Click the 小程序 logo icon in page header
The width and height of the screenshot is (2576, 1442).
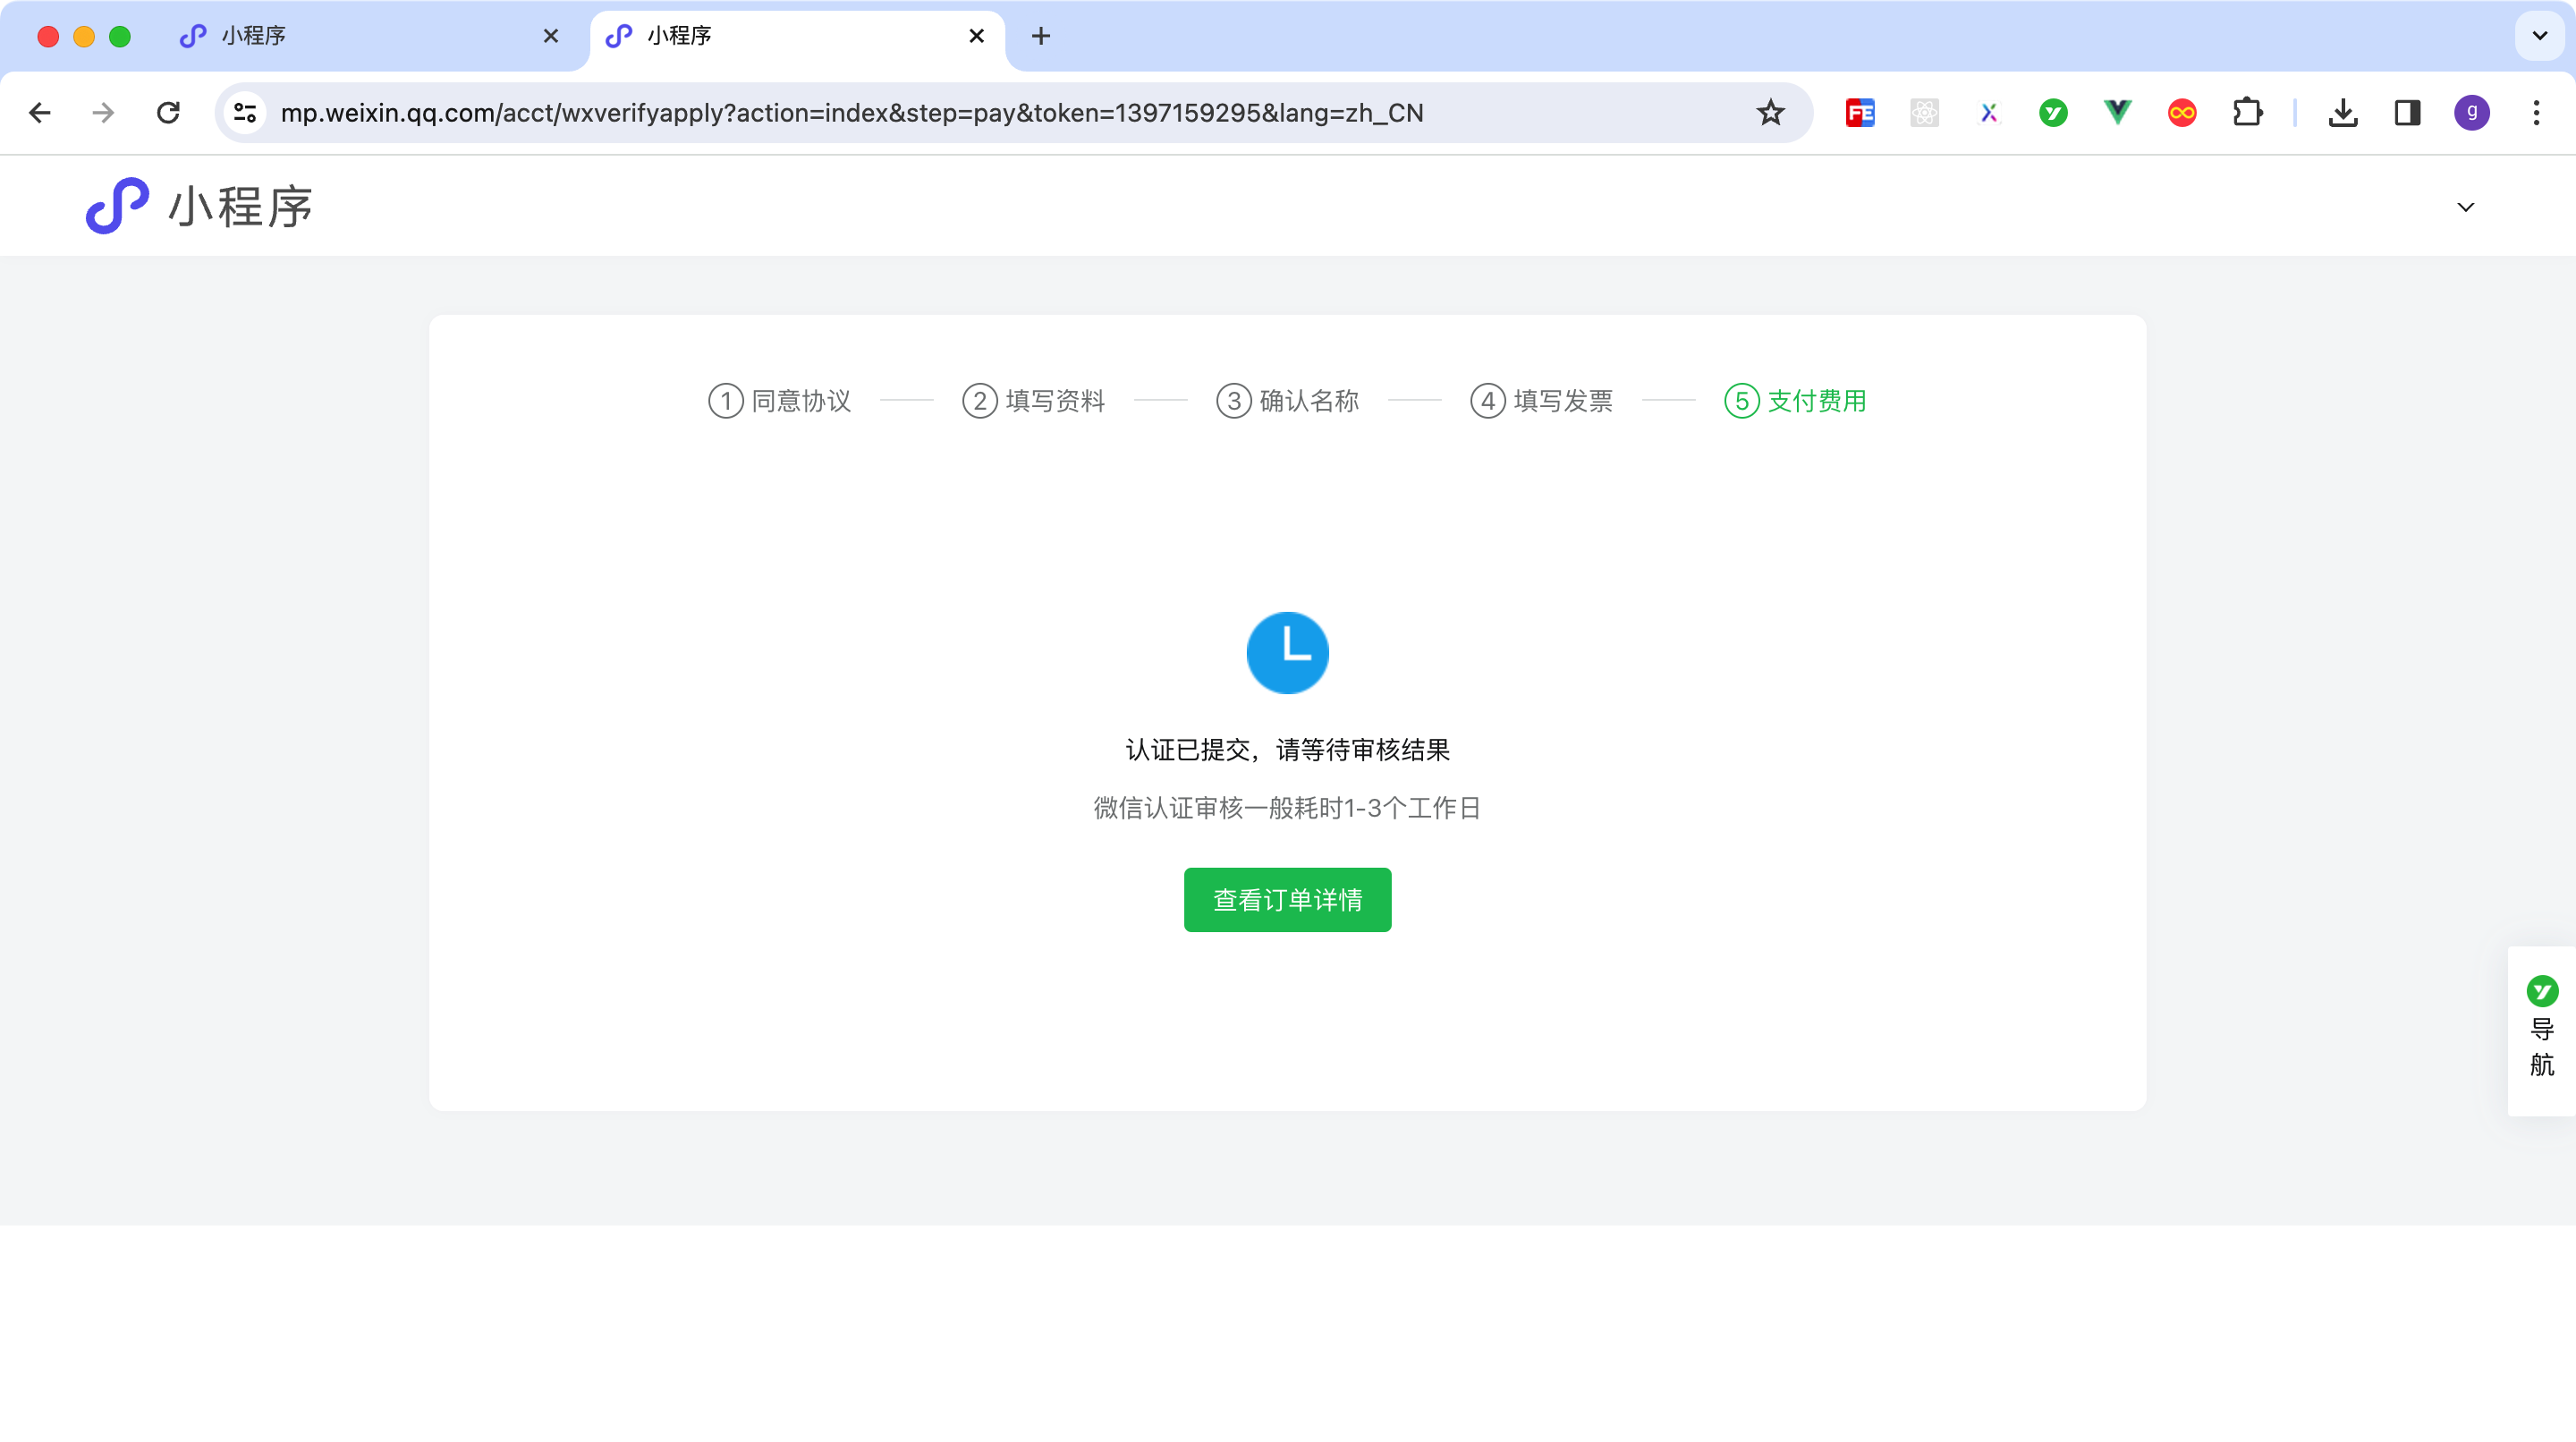(x=117, y=206)
